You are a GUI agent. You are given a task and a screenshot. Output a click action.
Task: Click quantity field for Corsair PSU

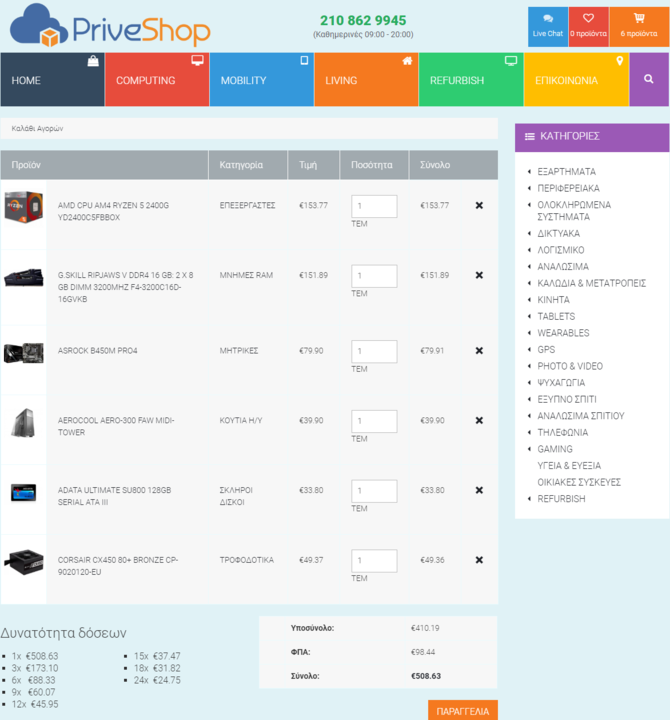[374, 561]
